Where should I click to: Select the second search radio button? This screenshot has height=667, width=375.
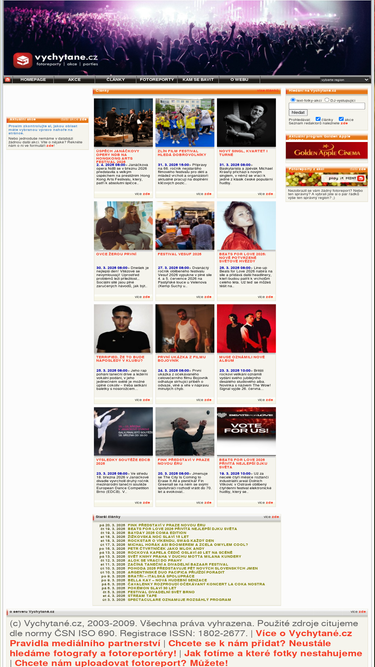327,100
